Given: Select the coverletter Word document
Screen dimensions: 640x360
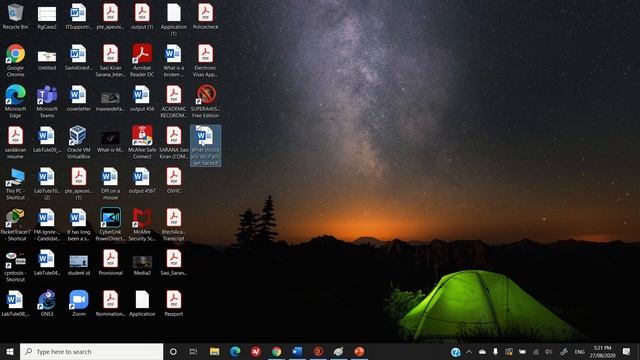Looking at the screenshot, I should (x=78, y=98).
